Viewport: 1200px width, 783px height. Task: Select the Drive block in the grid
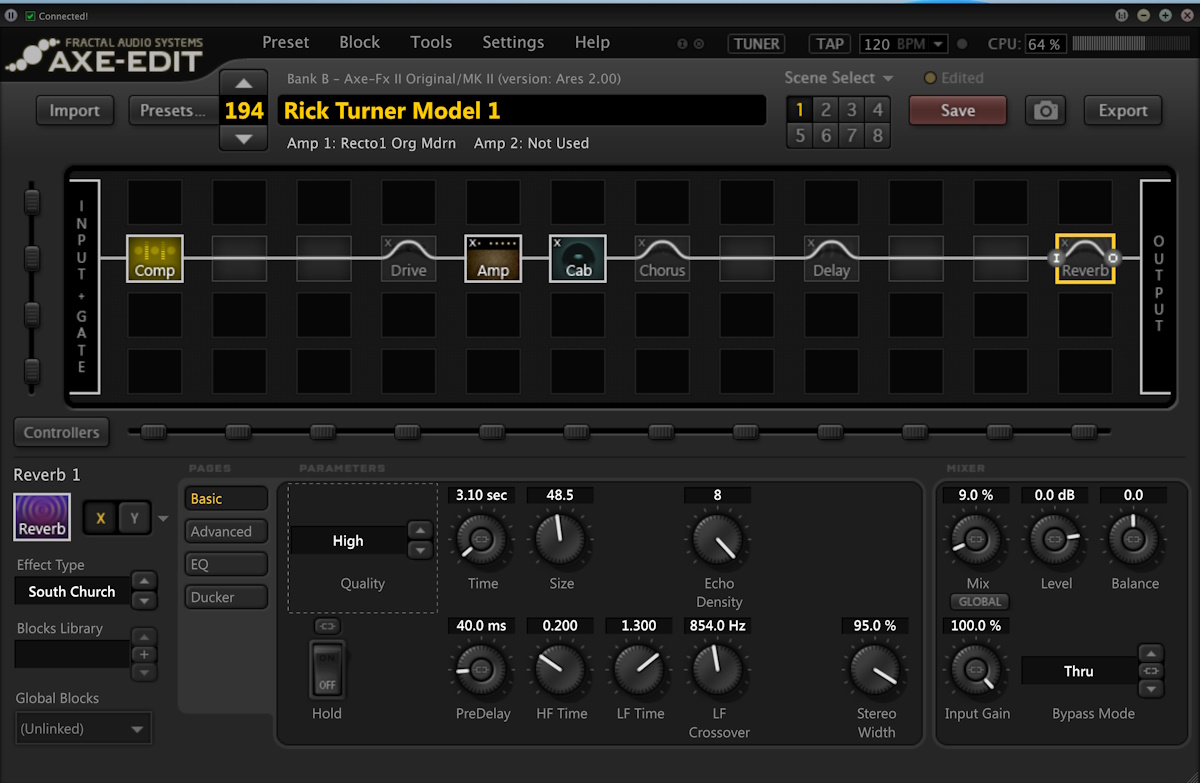click(408, 258)
